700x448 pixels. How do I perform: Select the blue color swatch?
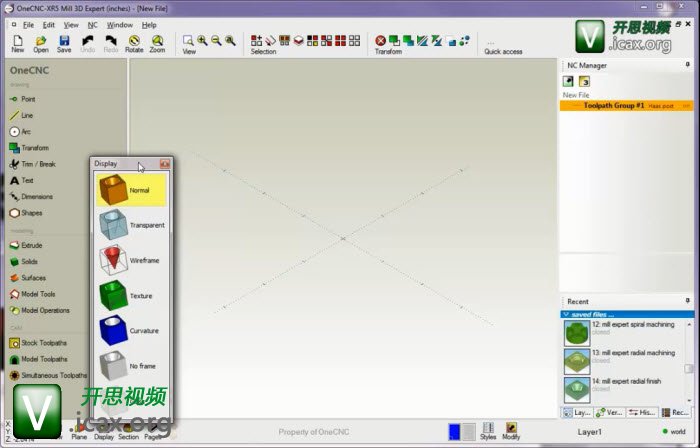pyautogui.click(x=454, y=431)
